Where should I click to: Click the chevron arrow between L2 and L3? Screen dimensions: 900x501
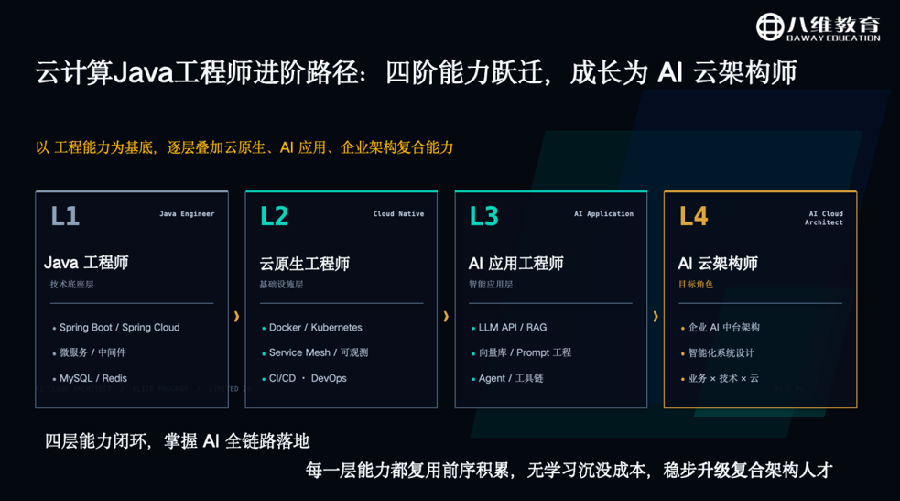pyautogui.click(x=445, y=316)
